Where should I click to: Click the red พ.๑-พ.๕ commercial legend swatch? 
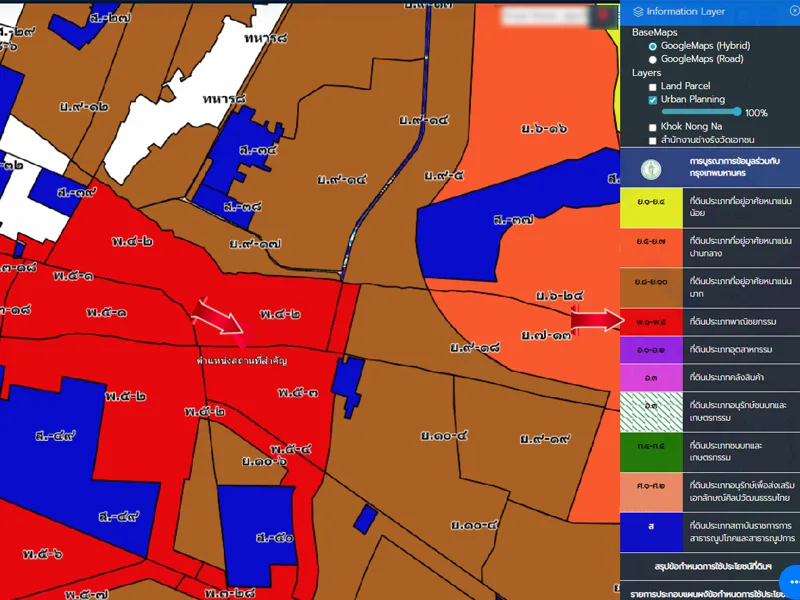[650, 322]
